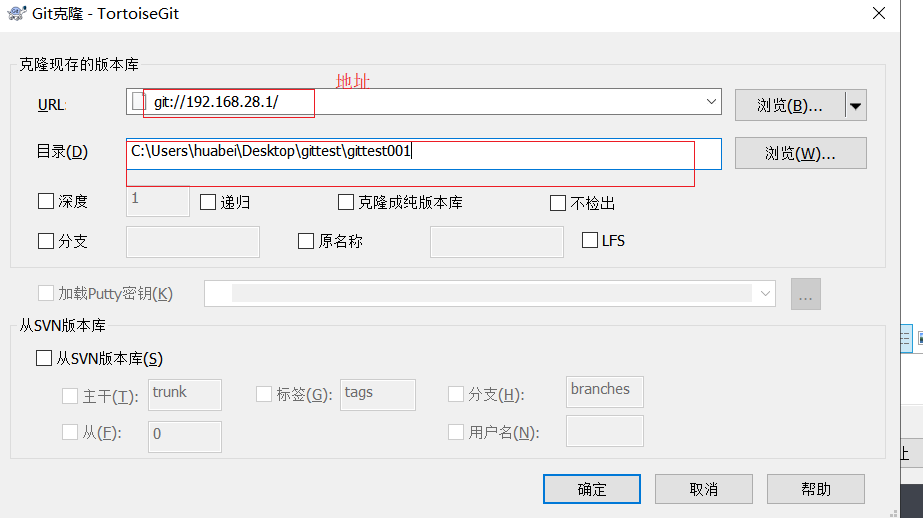Enable the 深度 (depth) checkbox

pos(46,201)
